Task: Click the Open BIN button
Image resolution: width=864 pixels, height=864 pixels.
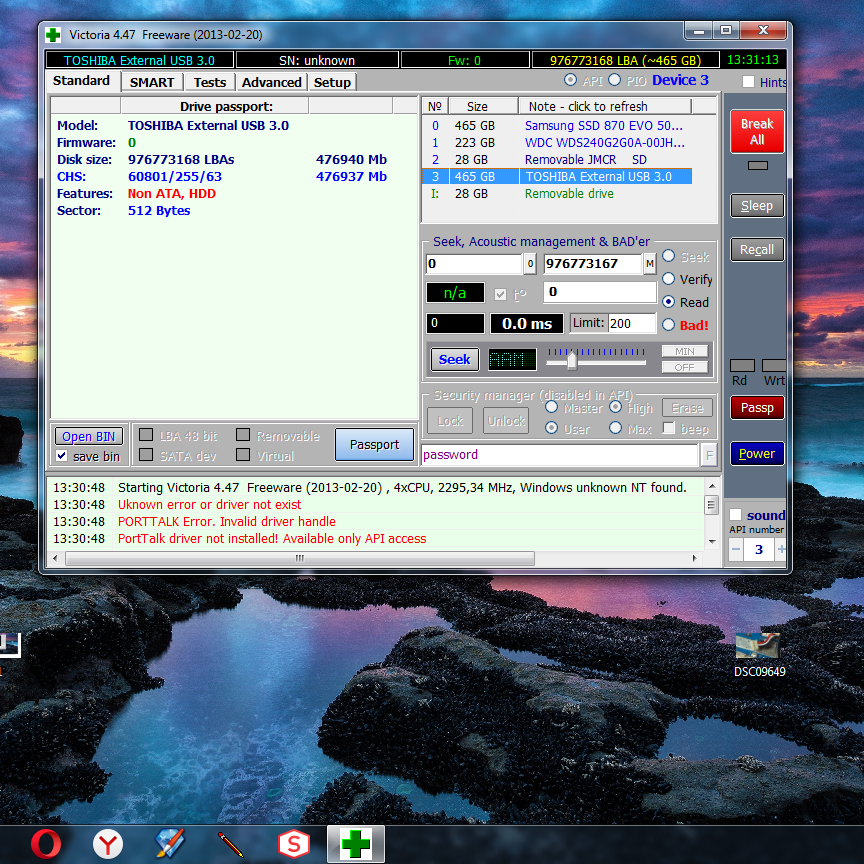Action: coord(89,436)
